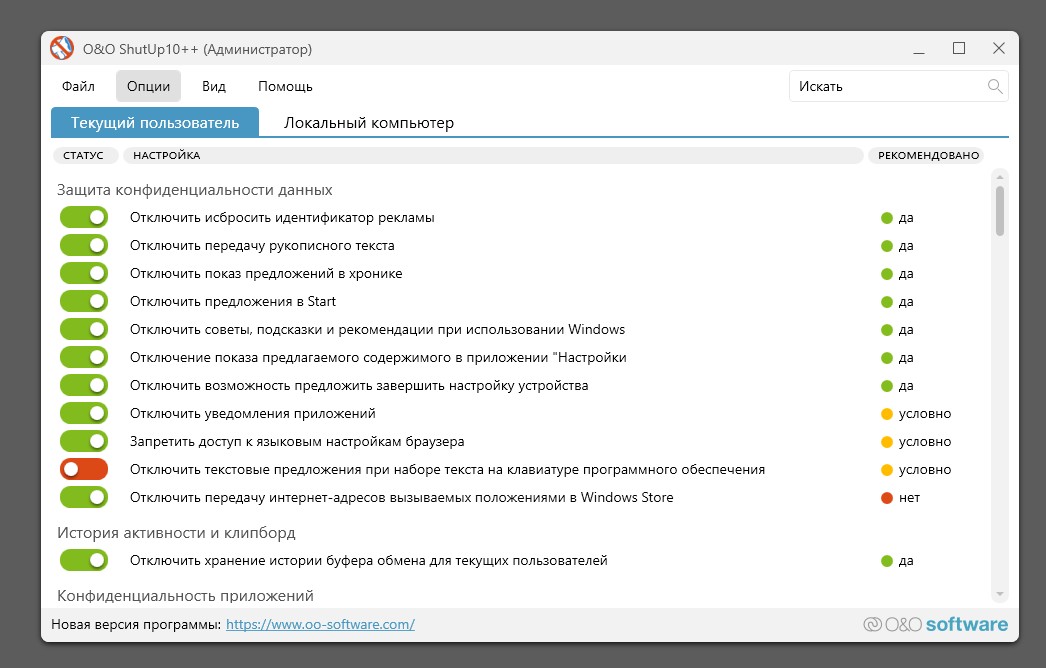Click the Рекомендовано column header

tap(925, 156)
